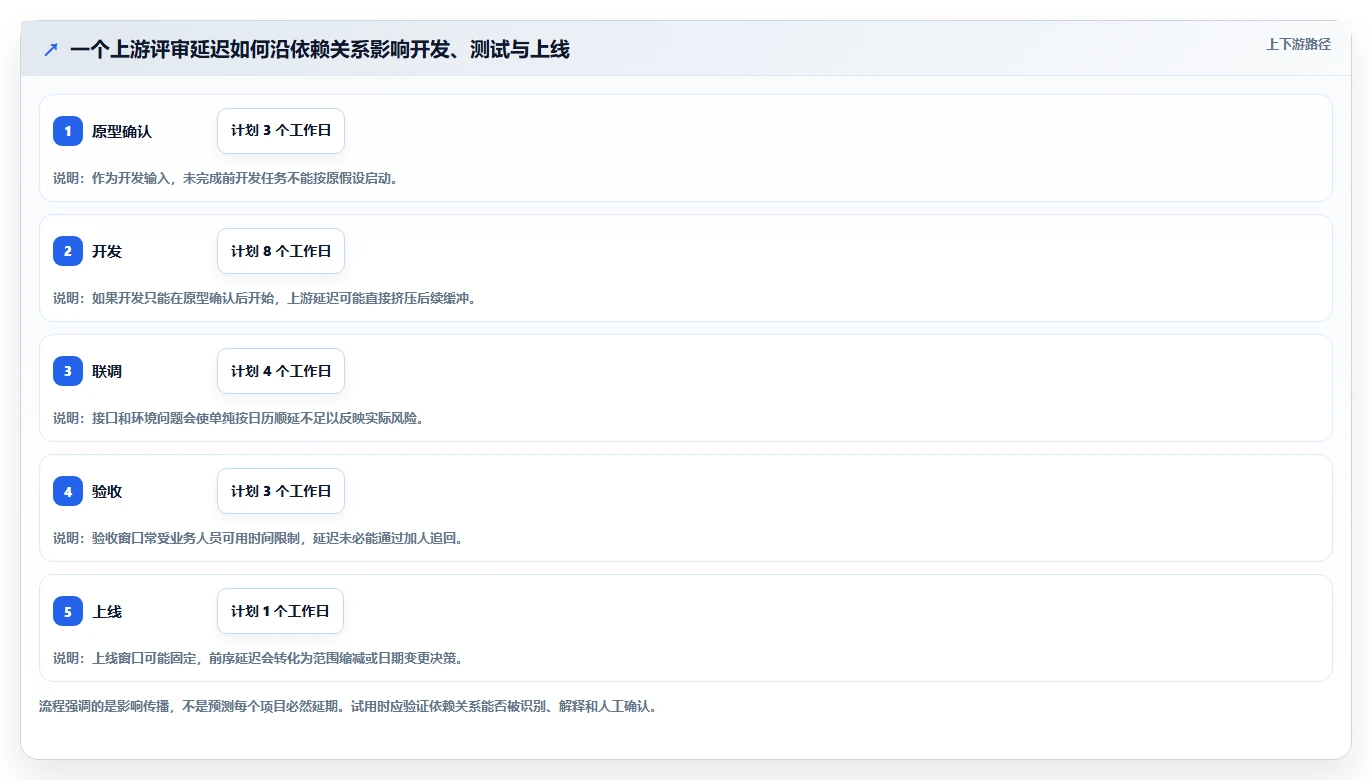Select the 原型确认 step name

point(122,131)
